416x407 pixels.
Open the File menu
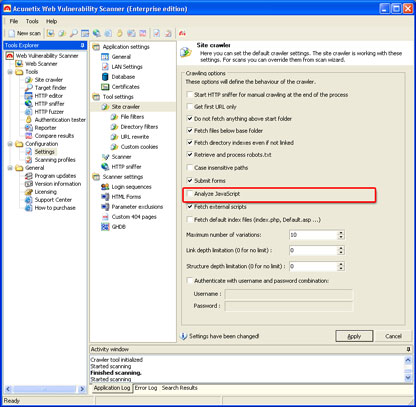click(14, 21)
